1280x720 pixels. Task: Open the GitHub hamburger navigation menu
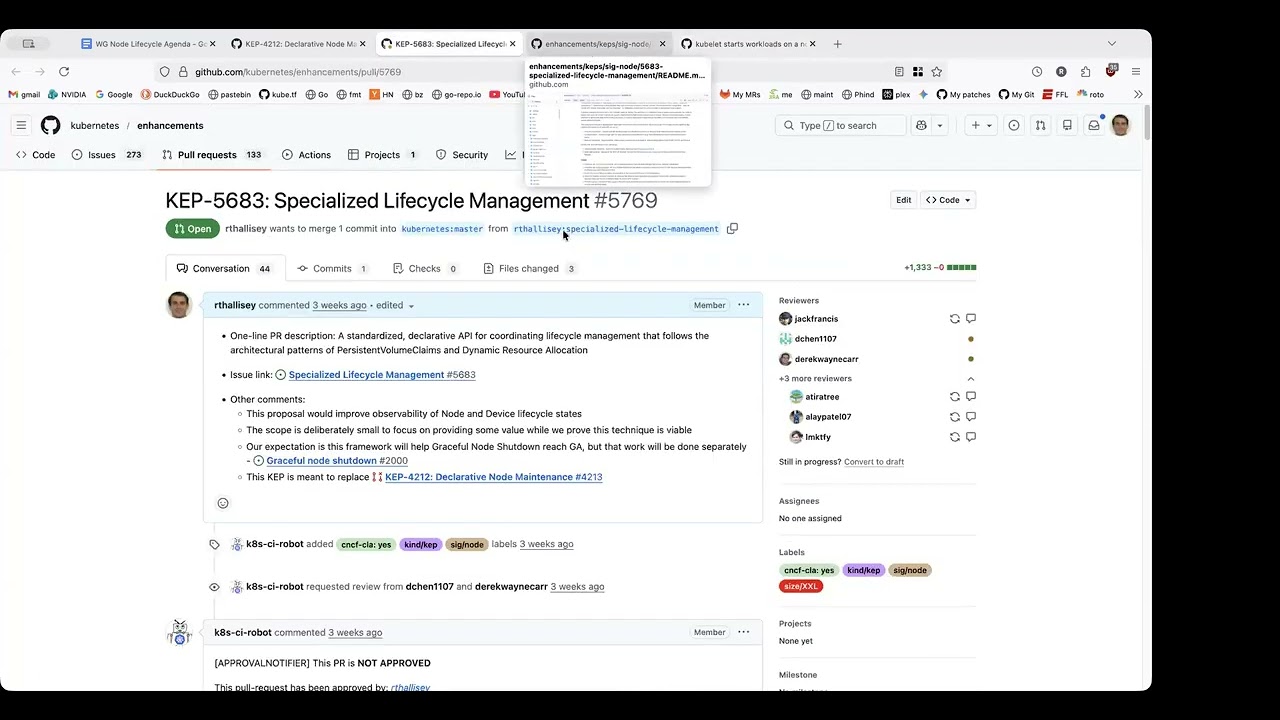click(21, 125)
